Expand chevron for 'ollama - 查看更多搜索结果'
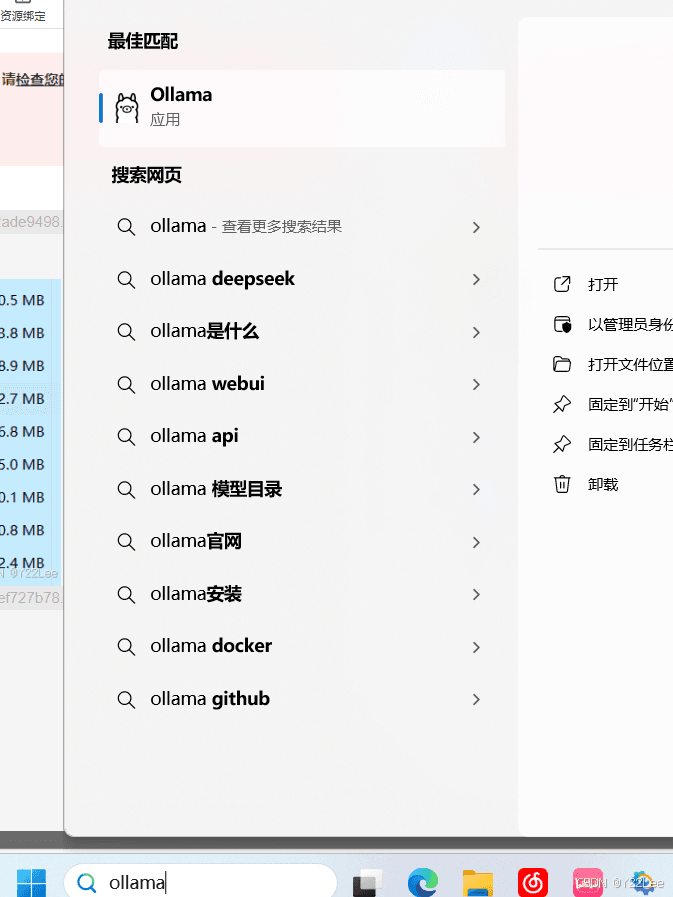673x897 pixels. 476,227
